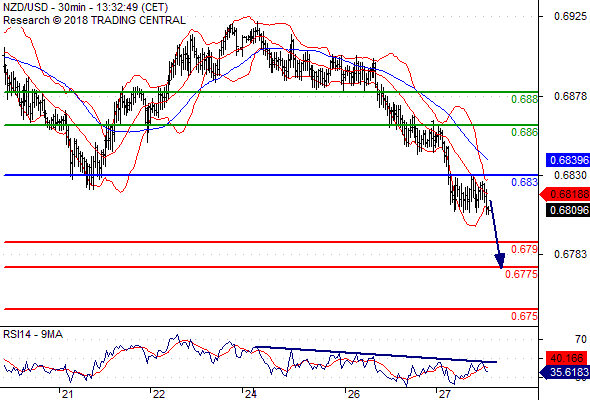The width and height of the screenshot is (590, 400).
Task: Click the blue 0.68396 price tag
Action: [x=568, y=160]
